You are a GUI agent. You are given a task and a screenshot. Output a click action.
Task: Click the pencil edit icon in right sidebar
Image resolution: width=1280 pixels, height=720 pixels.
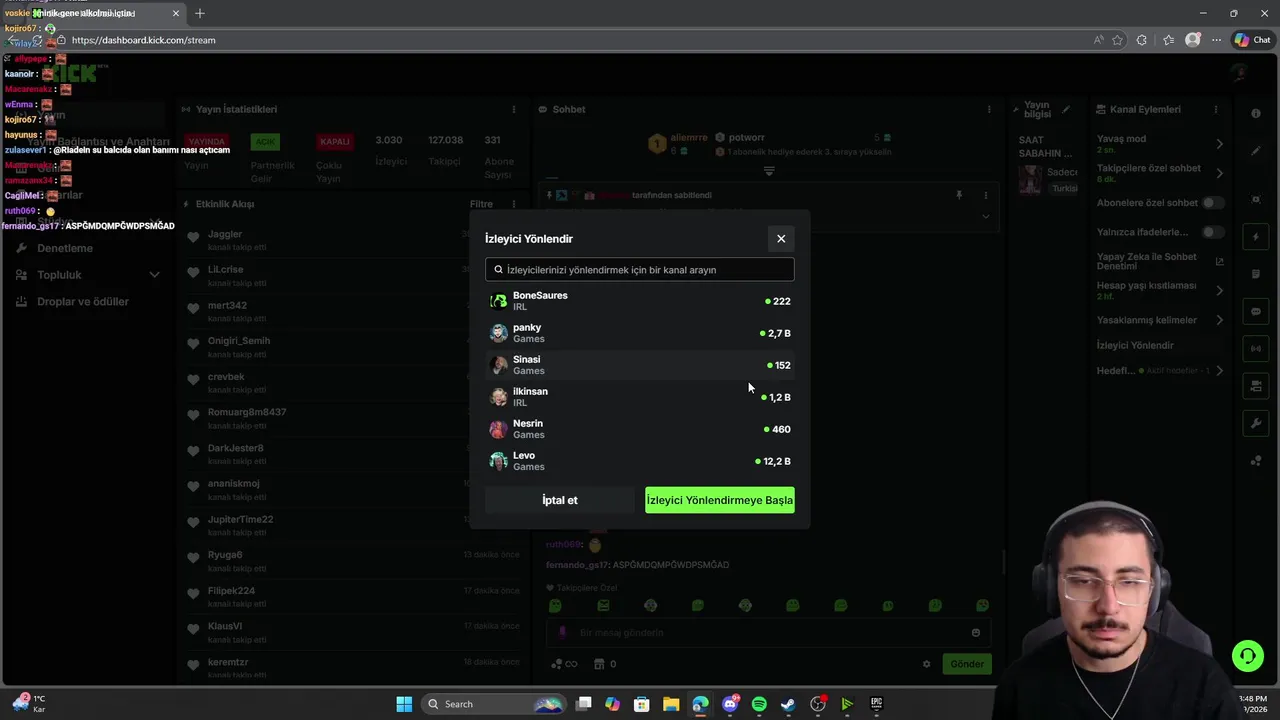pyautogui.click(x=1256, y=150)
